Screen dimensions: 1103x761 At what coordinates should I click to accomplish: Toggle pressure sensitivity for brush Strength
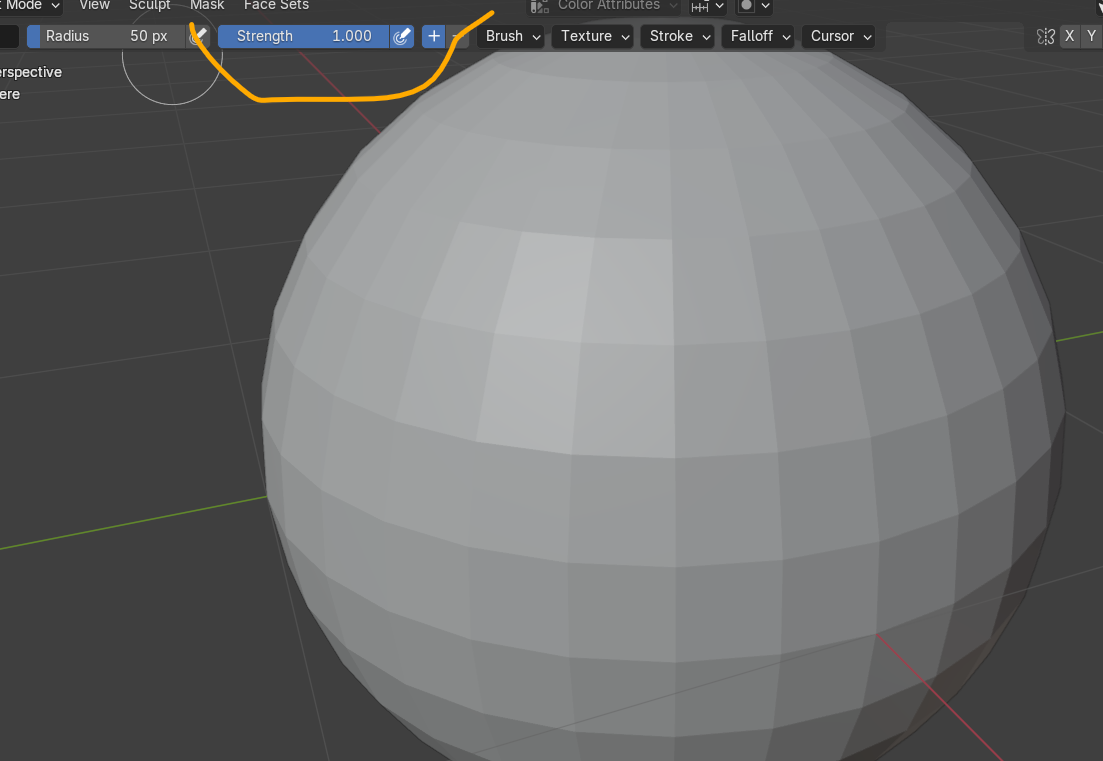[x=402, y=36]
